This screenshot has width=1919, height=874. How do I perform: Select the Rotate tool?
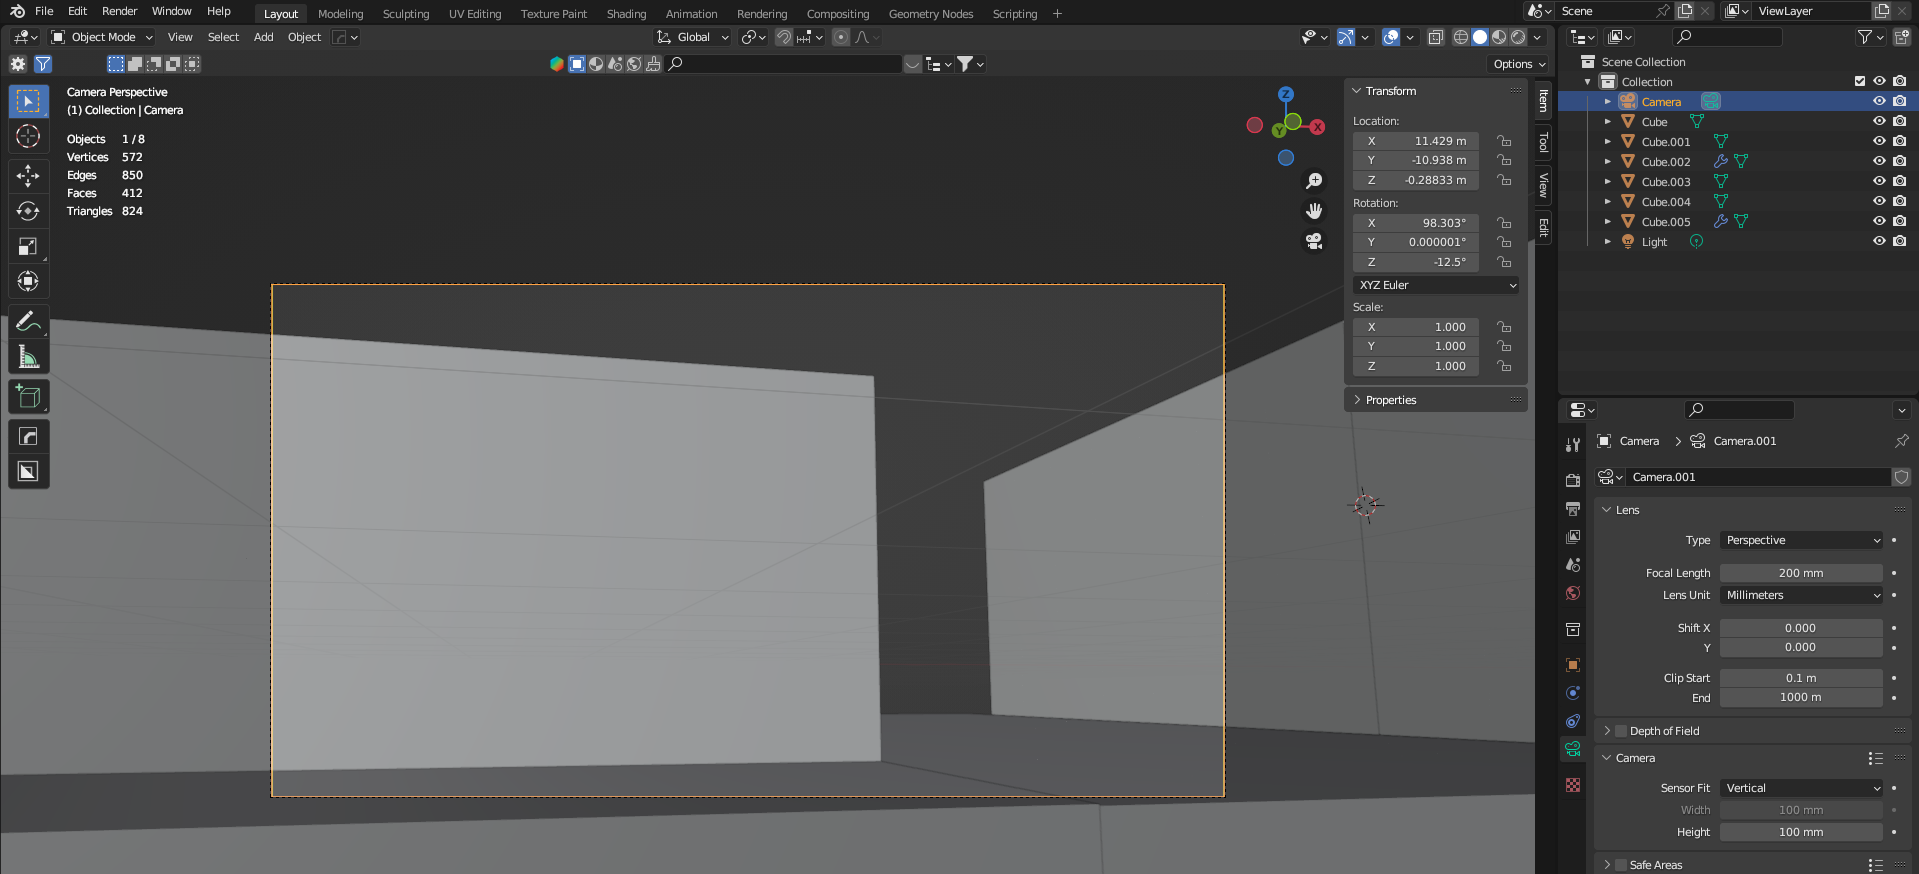click(x=28, y=211)
